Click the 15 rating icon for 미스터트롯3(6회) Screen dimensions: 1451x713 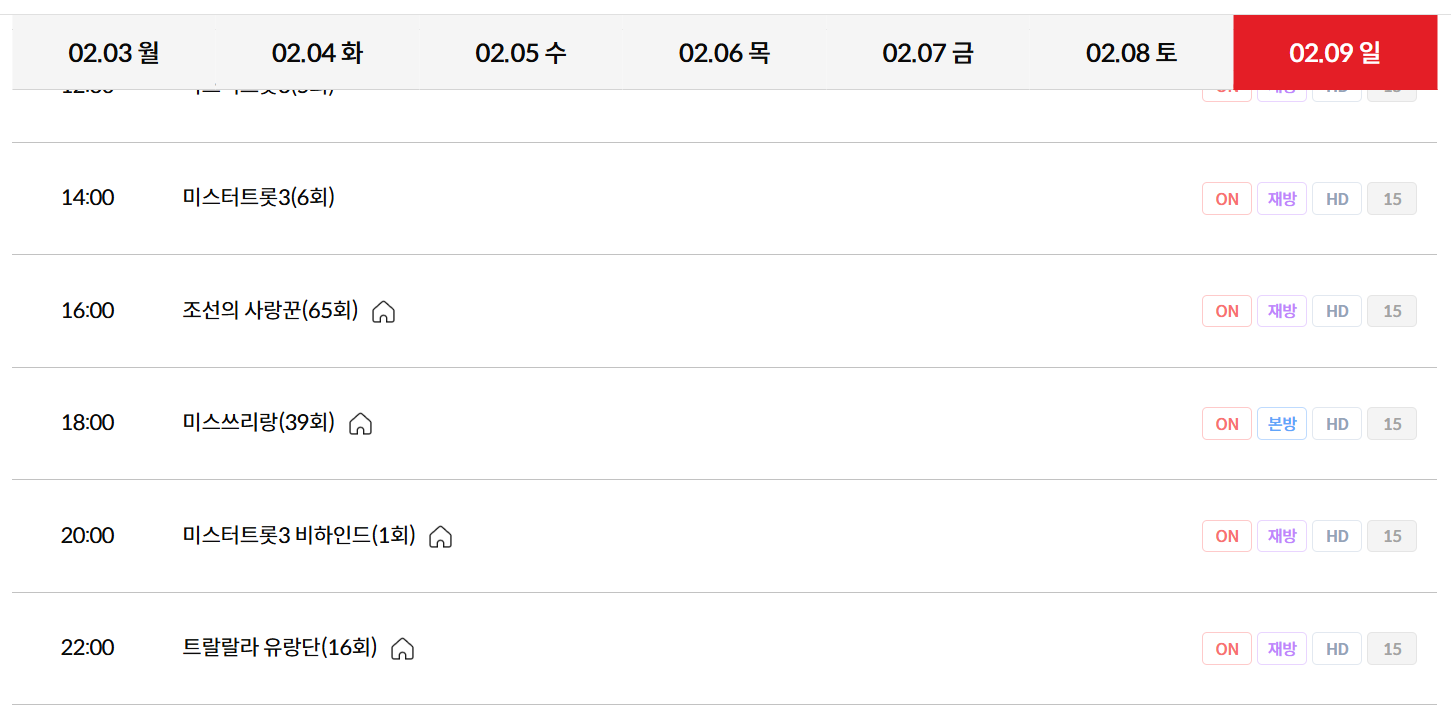coord(1391,198)
